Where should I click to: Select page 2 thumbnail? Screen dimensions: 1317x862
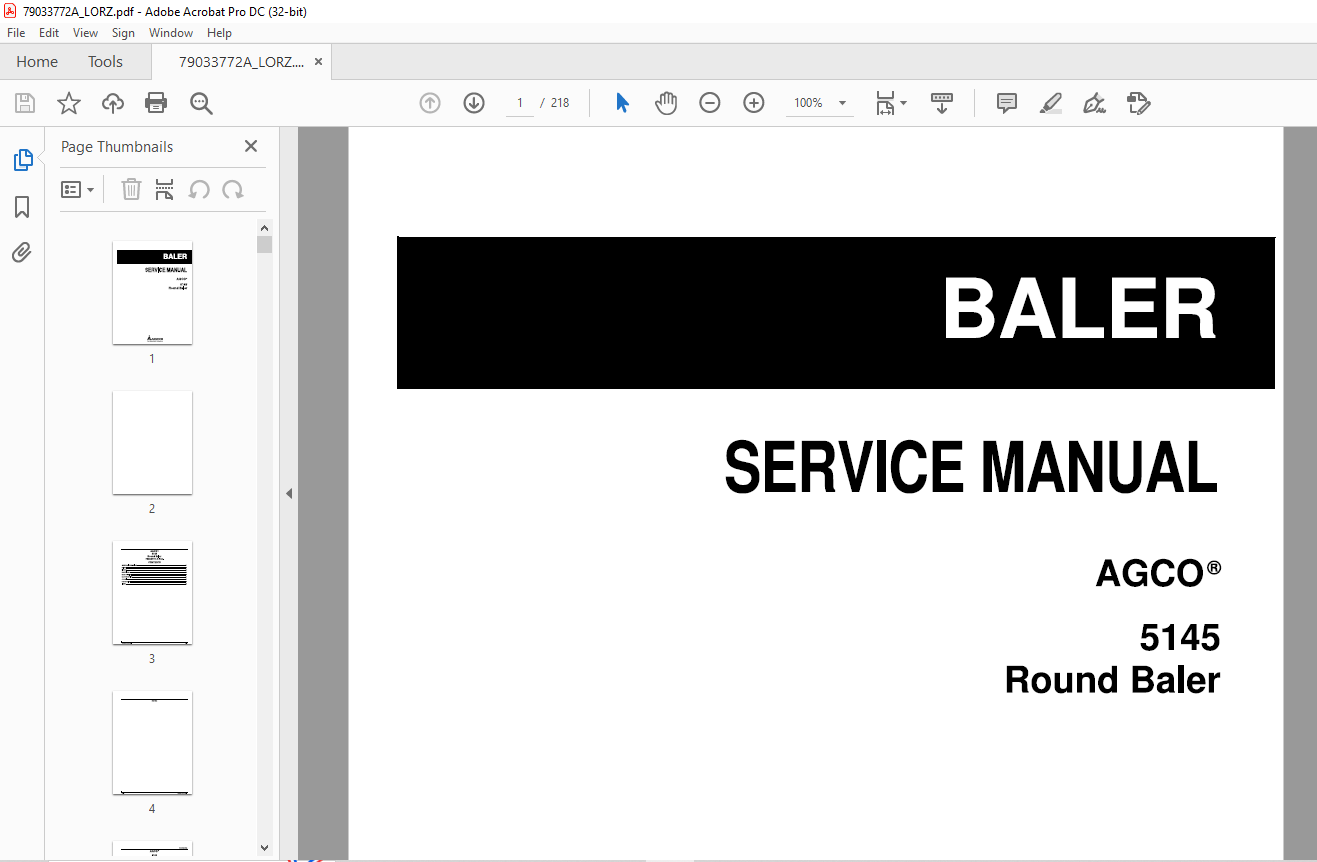coord(152,443)
